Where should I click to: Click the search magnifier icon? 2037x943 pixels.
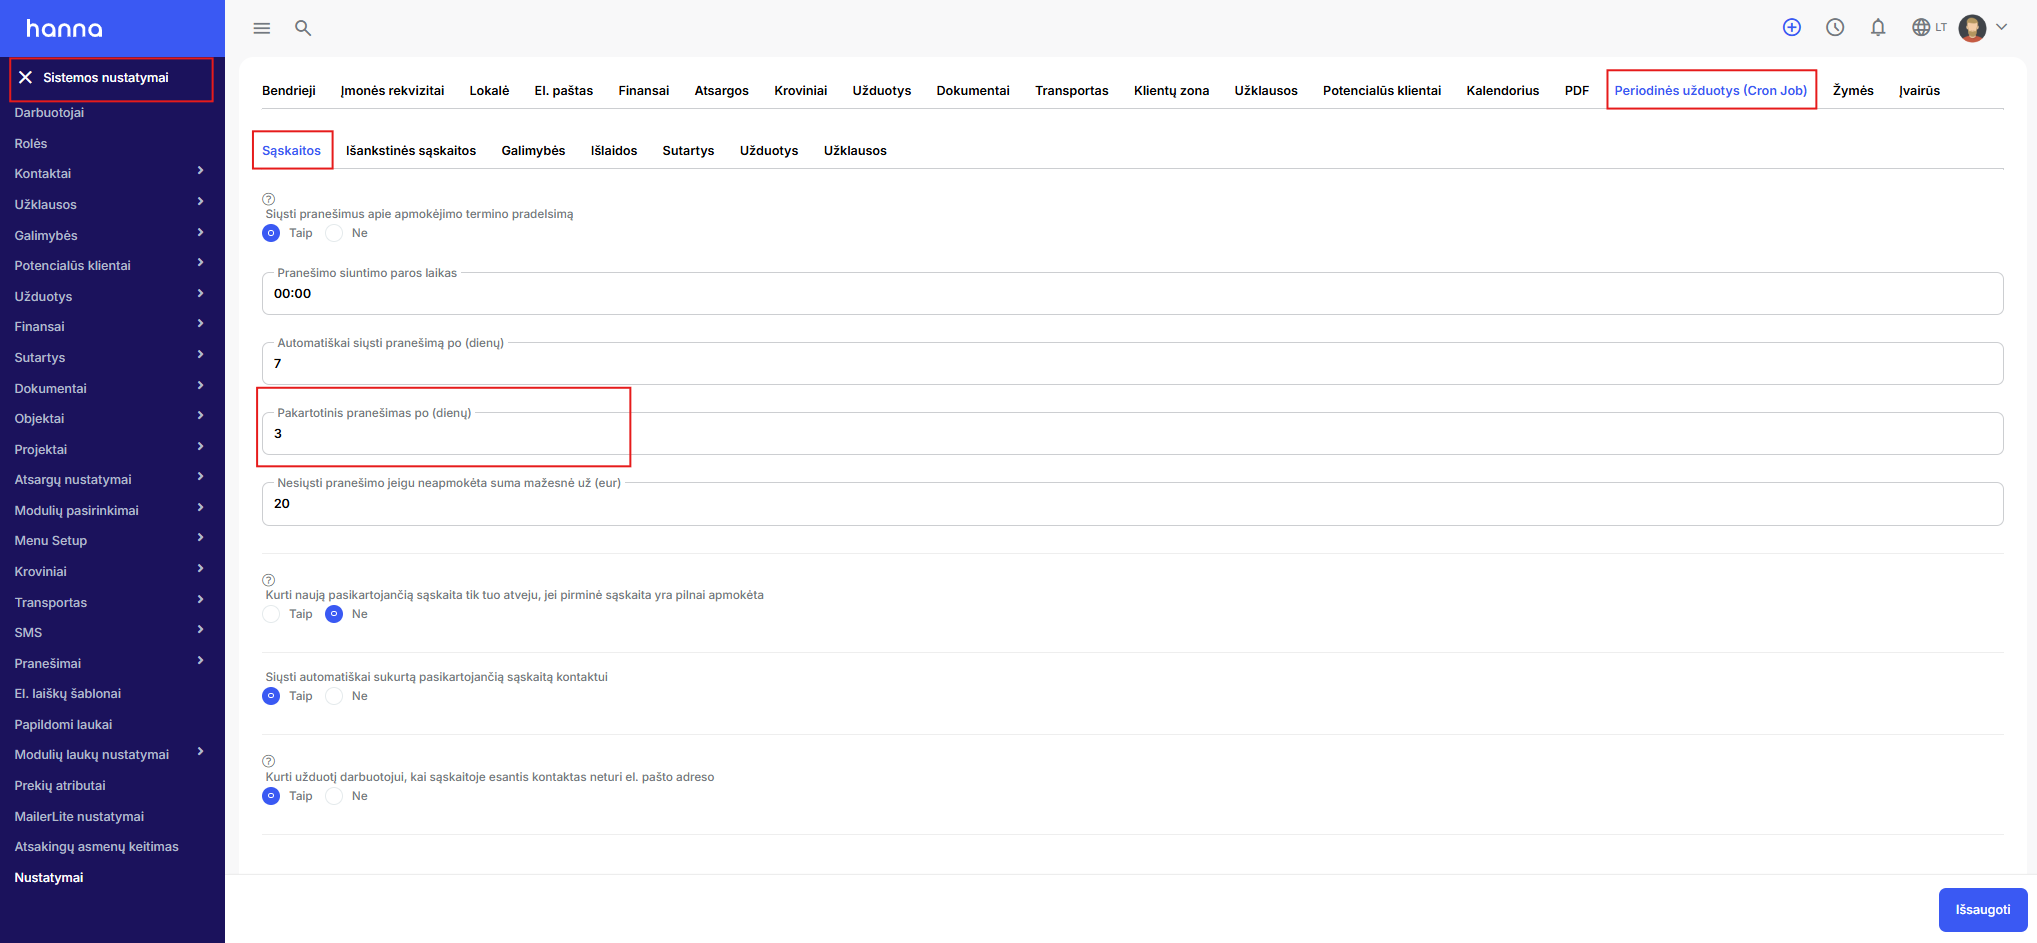point(303,28)
